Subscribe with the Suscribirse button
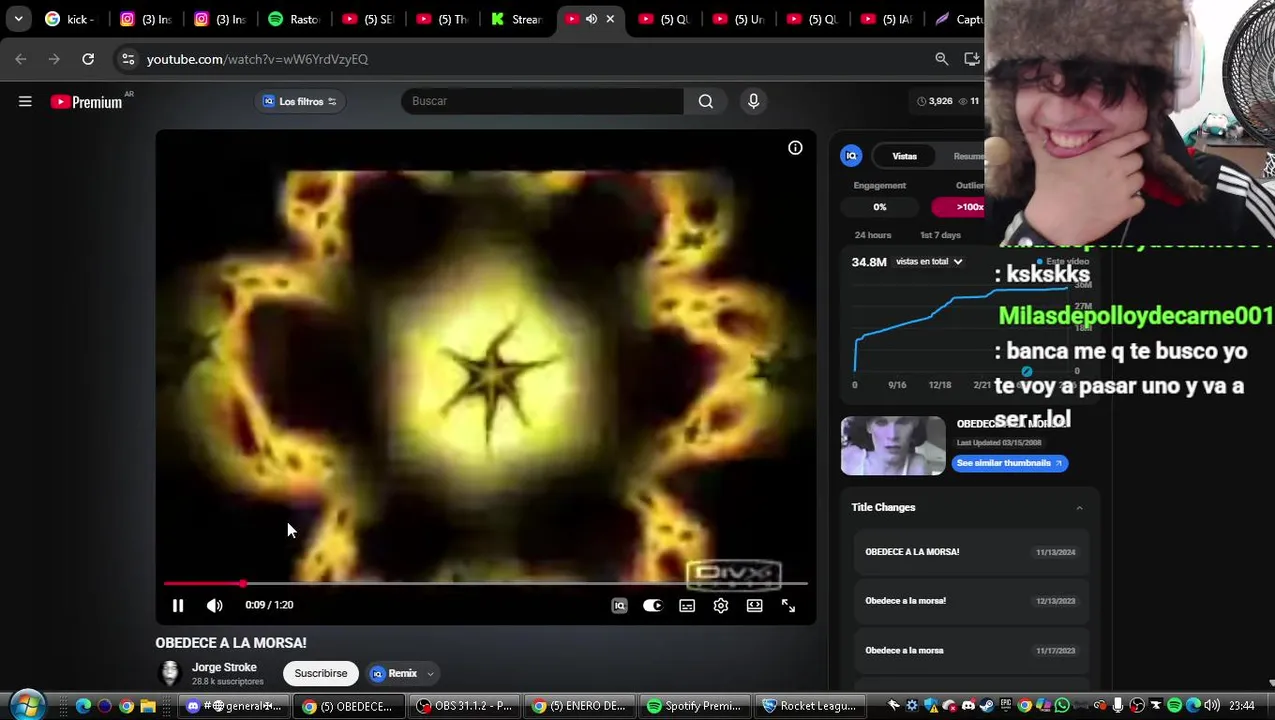Image resolution: width=1275 pixels, height=720 pixels. pyautogui.click(x=321, y=674)
